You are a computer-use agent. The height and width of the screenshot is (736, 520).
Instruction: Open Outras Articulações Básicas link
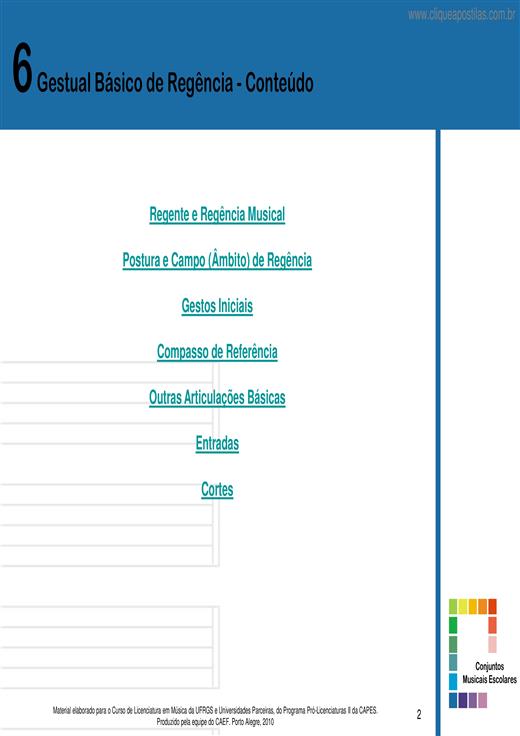point(217,398)
